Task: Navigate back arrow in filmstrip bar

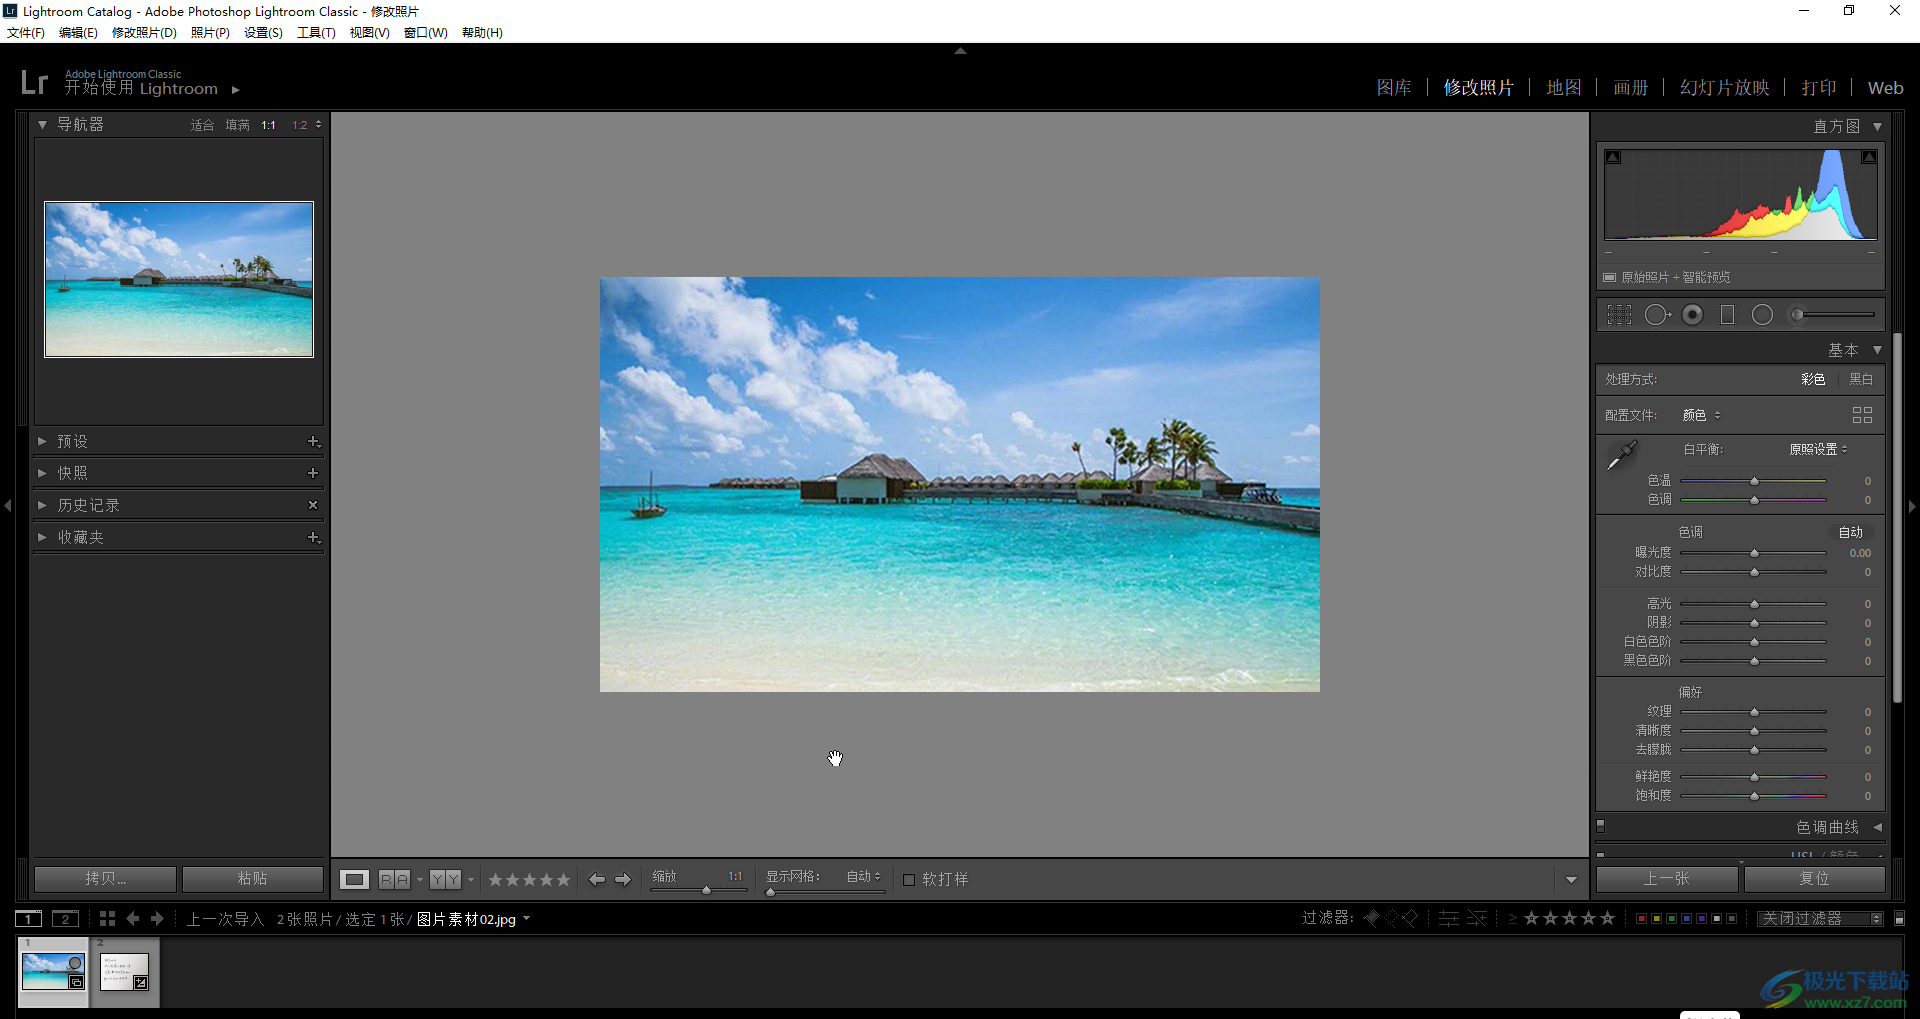Action: [x=133, y=918]
